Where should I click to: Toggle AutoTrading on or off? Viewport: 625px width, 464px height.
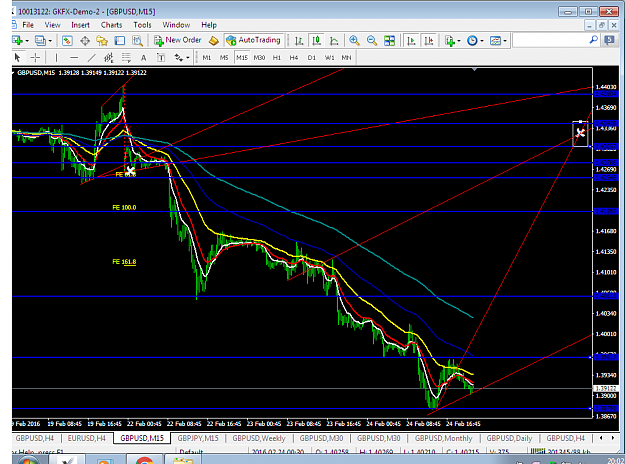pyautogui.click(x=254, y=40)
